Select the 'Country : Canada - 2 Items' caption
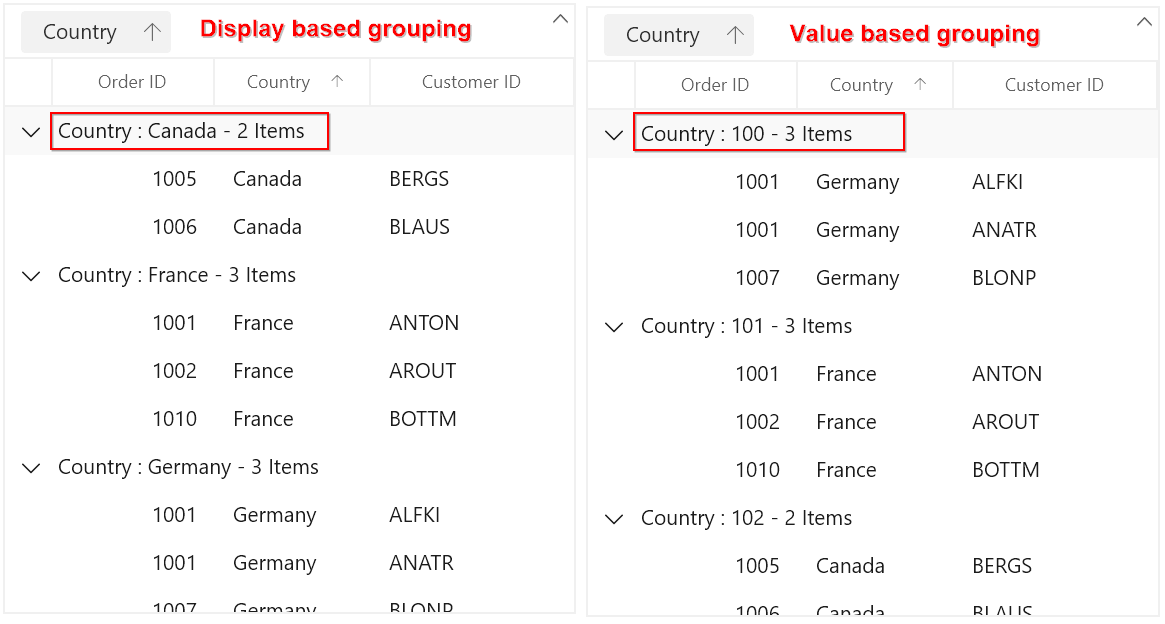Screen dimensions: 1165x624 pyautogui.click(x=181, y=131)
